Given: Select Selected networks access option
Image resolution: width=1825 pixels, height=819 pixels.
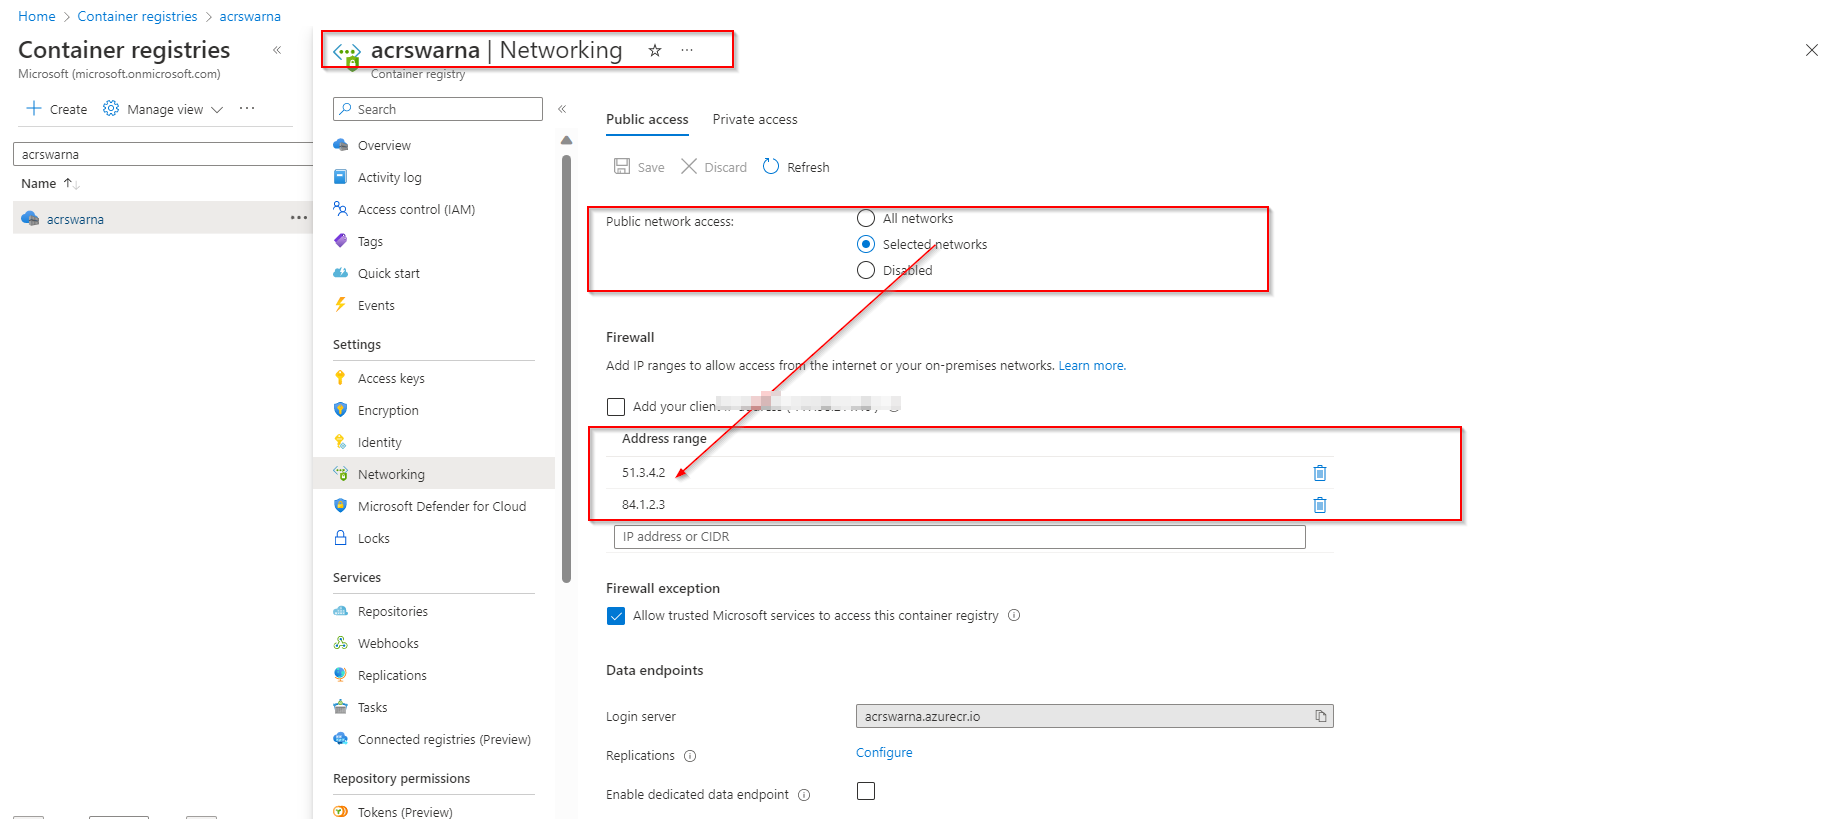Looking at the screenshot, I should [x=866, y=244].
